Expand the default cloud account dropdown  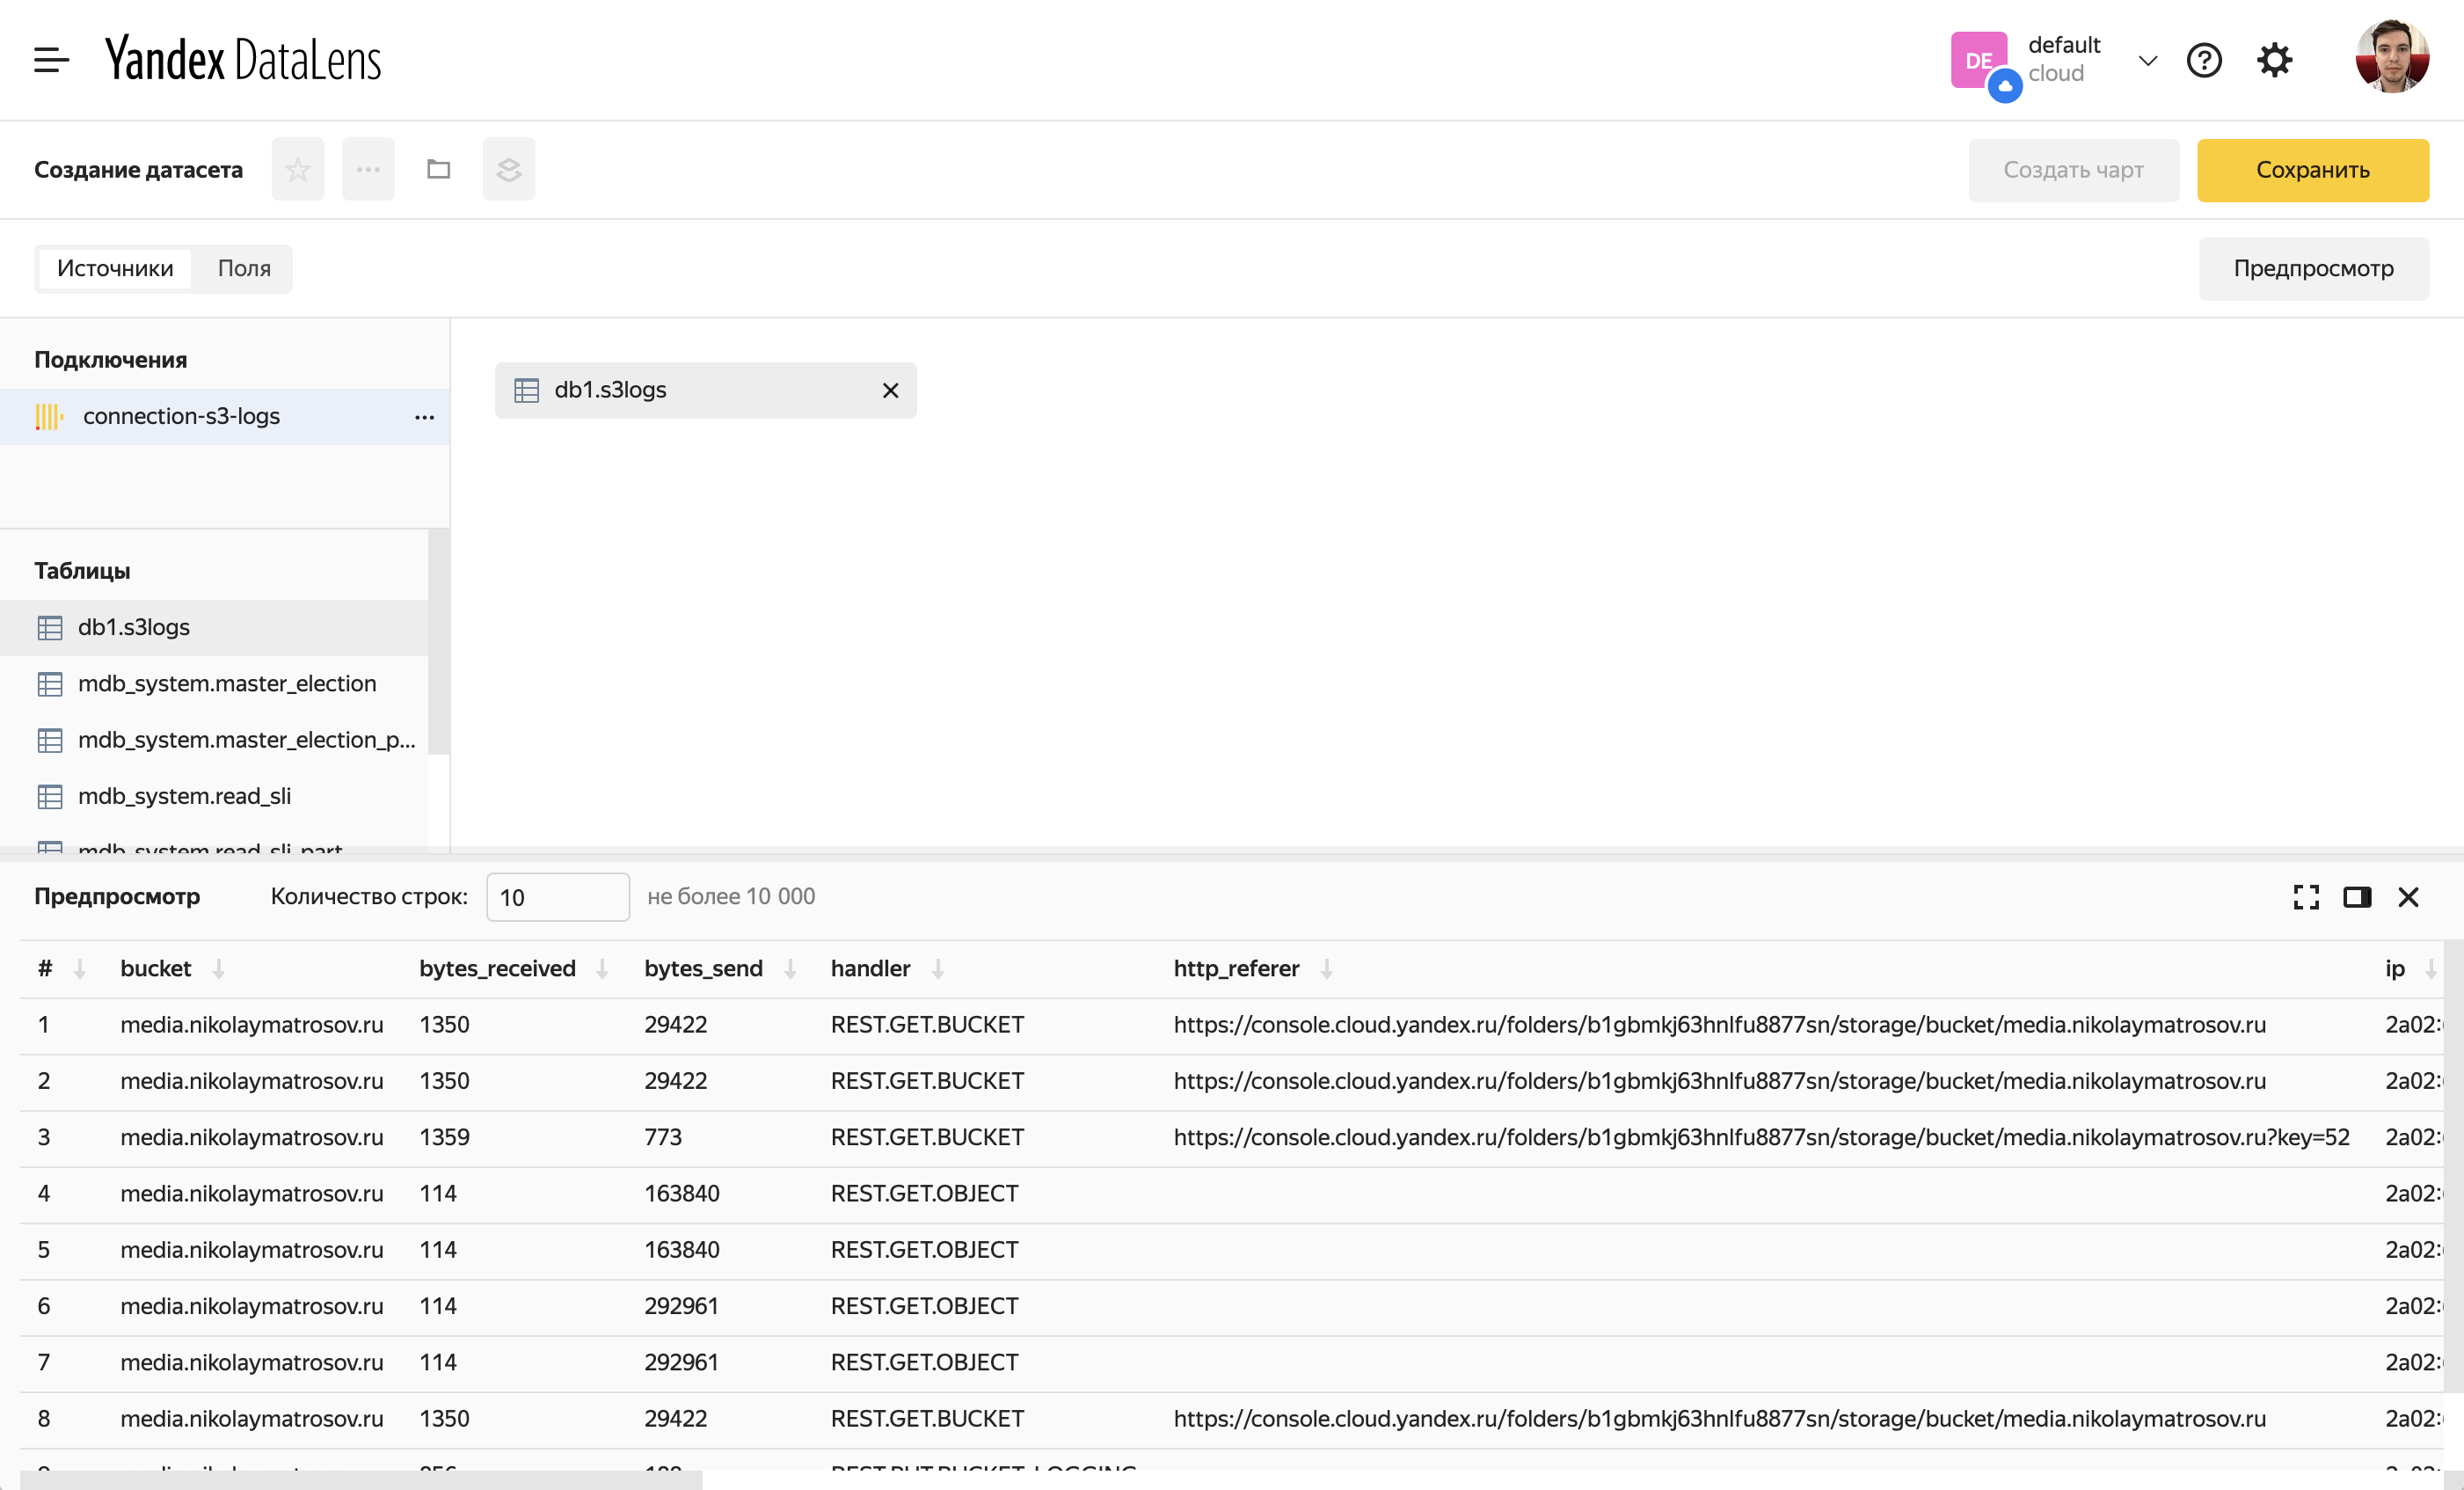(2147, 60)
